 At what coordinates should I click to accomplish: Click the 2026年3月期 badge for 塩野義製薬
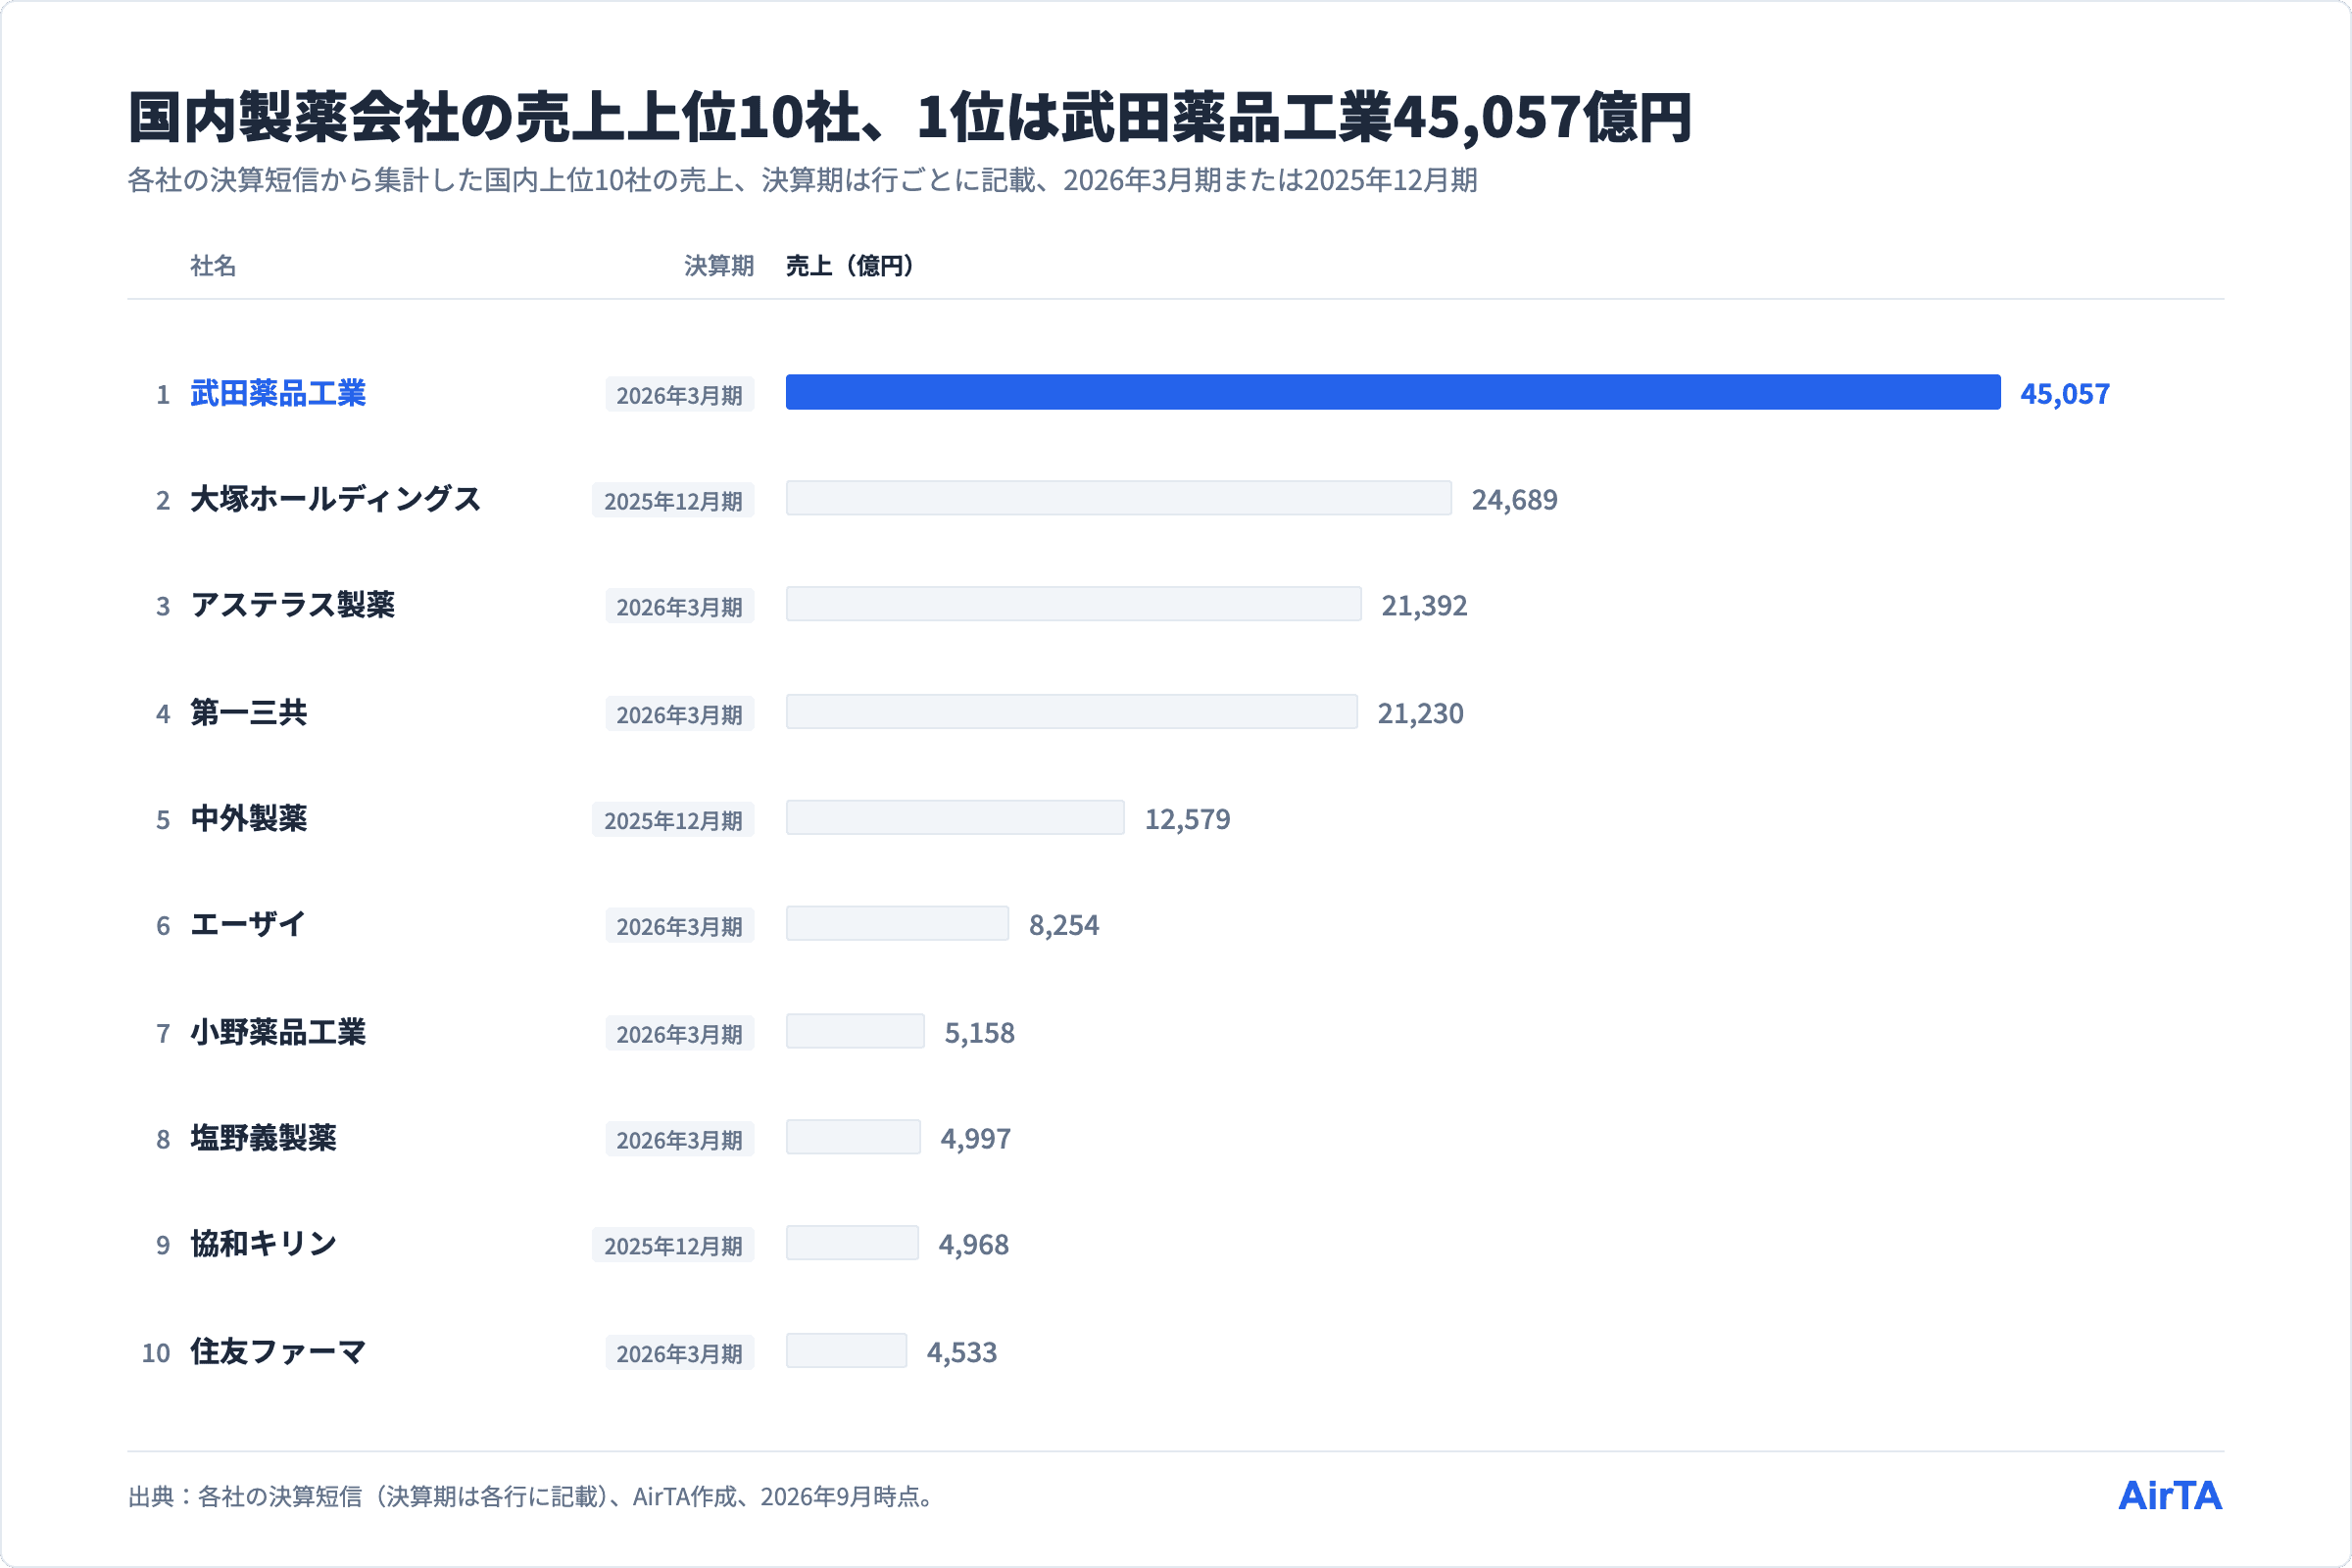(x=680, y=1140)
